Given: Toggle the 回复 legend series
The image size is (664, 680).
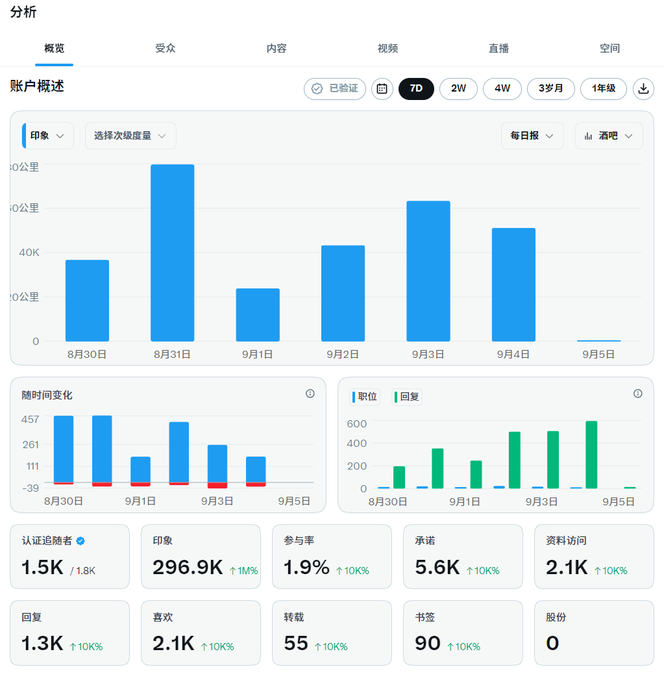Looking at the screenshot, I should [x=407, y=397].
